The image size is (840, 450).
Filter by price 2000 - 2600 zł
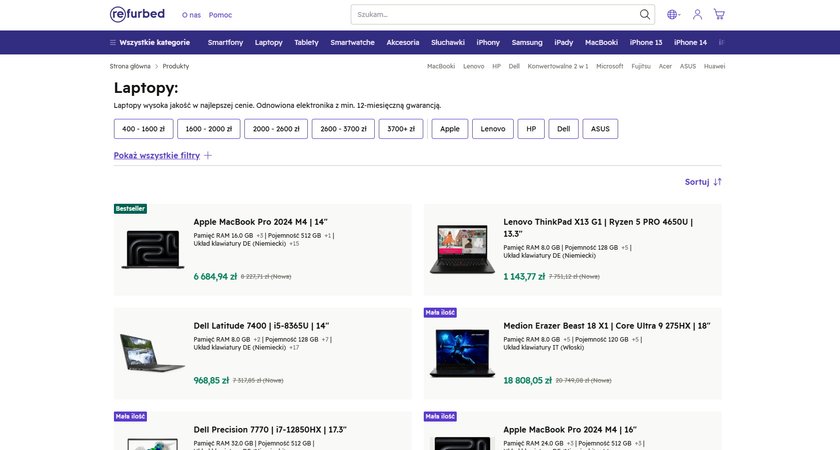pyautogui.click(x=276, y=129)
